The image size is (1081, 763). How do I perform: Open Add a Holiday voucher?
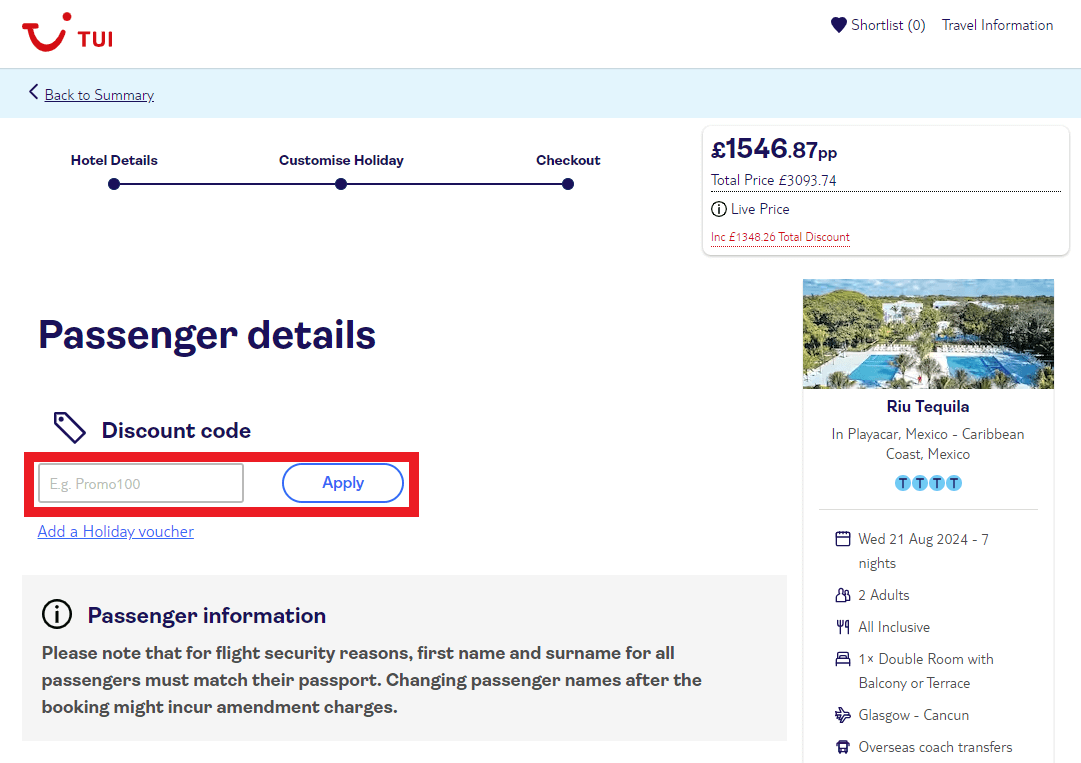click(115, 531)
